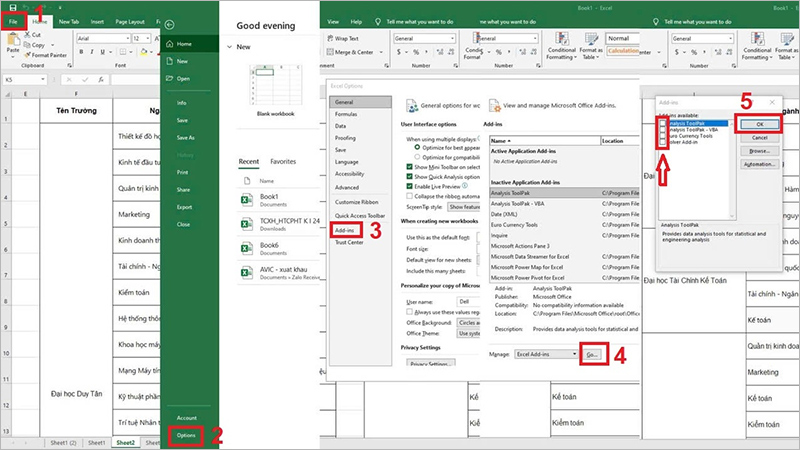Screen dimensions: 800x450
Task: Select the Microsoft Power Map for Excel row
Action: tap(564, 267)
